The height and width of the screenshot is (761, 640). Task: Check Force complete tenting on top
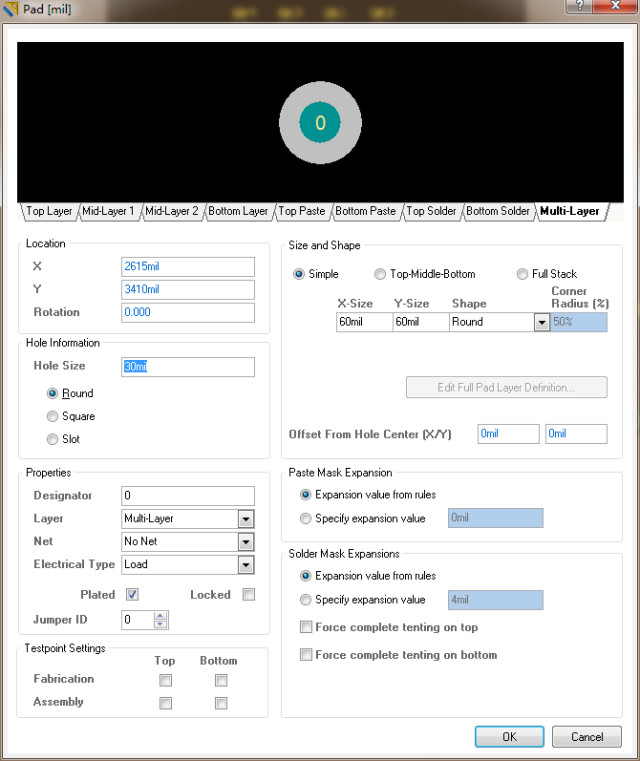pyautogui.click(x=306, y=628)
